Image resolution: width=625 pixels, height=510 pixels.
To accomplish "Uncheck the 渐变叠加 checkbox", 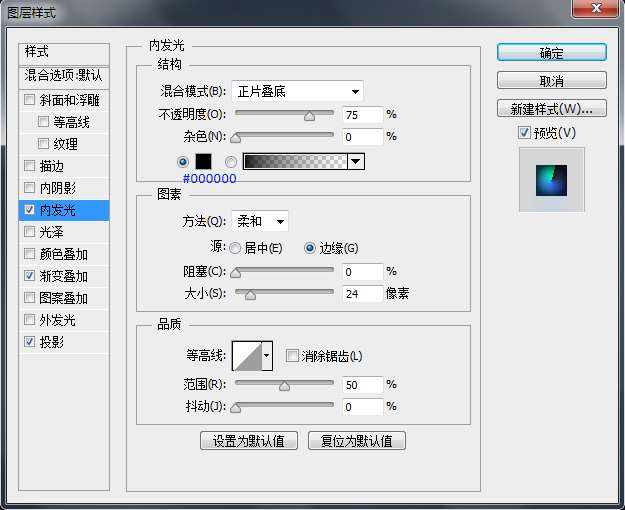I will (x=29, y=275).
